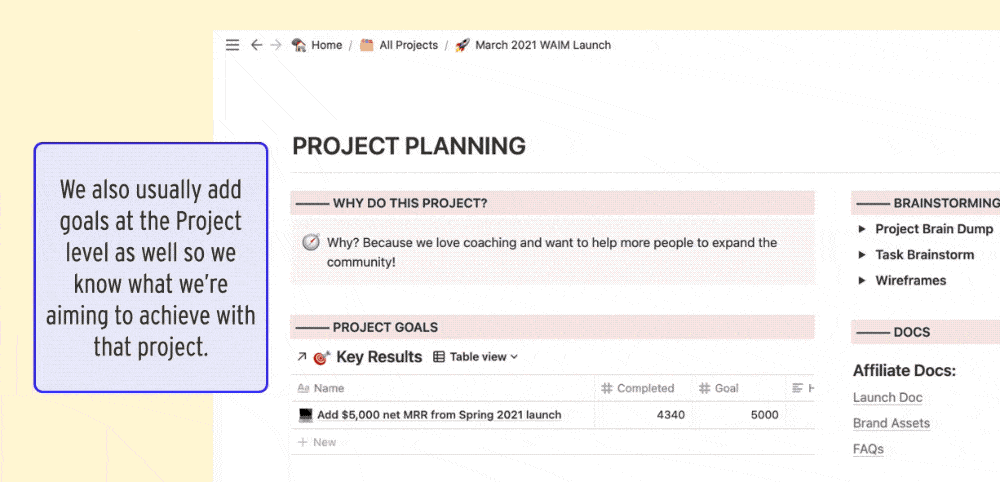Screen dimensions: 1000x482
Task: Click the back navigation arrow
Action: coord(257,45)
